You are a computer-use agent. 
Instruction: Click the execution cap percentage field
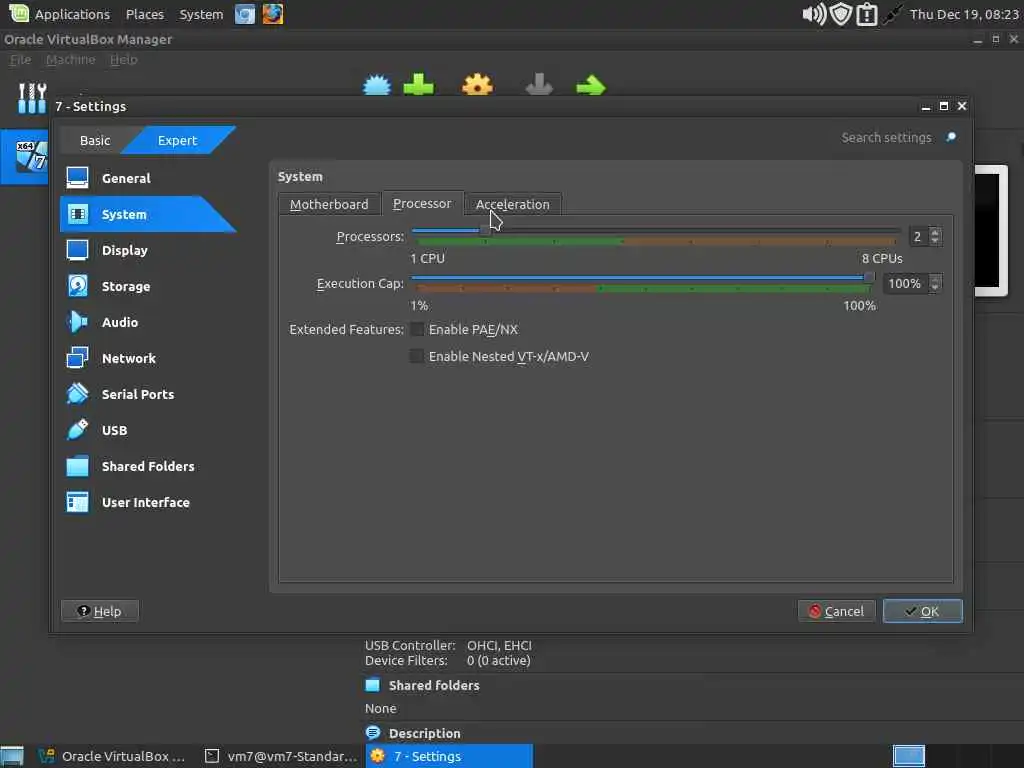coord(905,283)
